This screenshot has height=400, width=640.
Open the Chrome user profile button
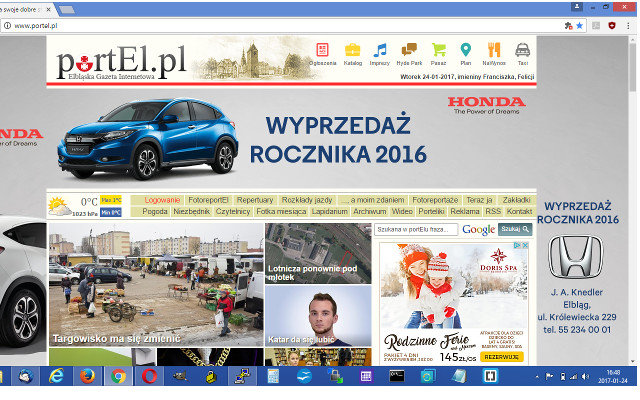[x=577, y=7]
